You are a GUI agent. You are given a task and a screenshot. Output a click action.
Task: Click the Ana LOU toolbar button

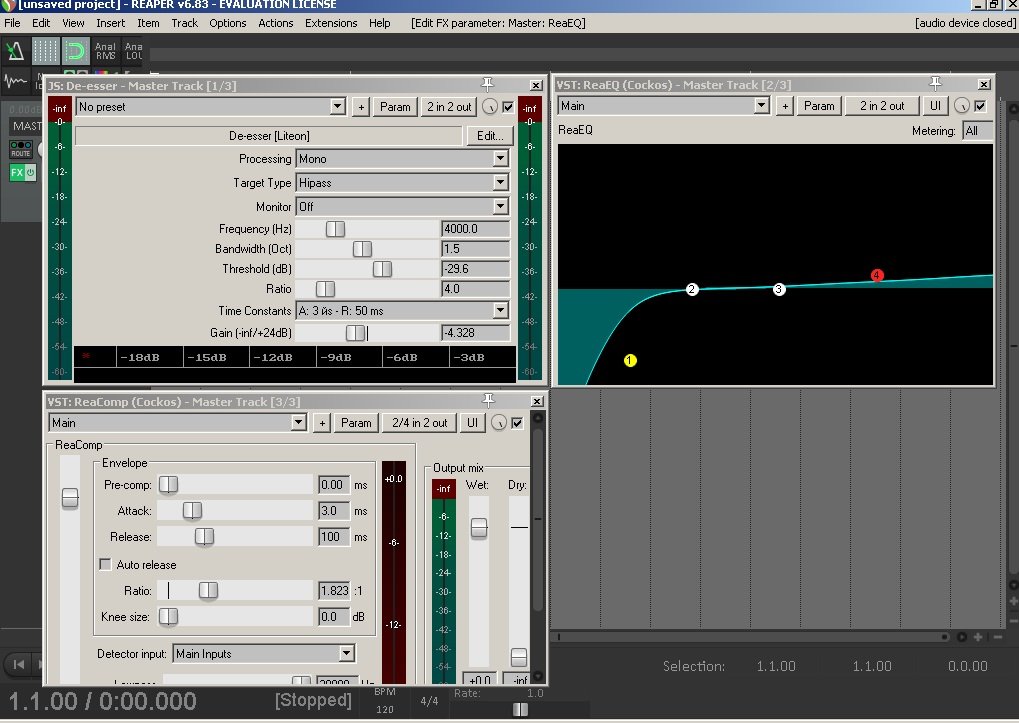tap(134, 51)
